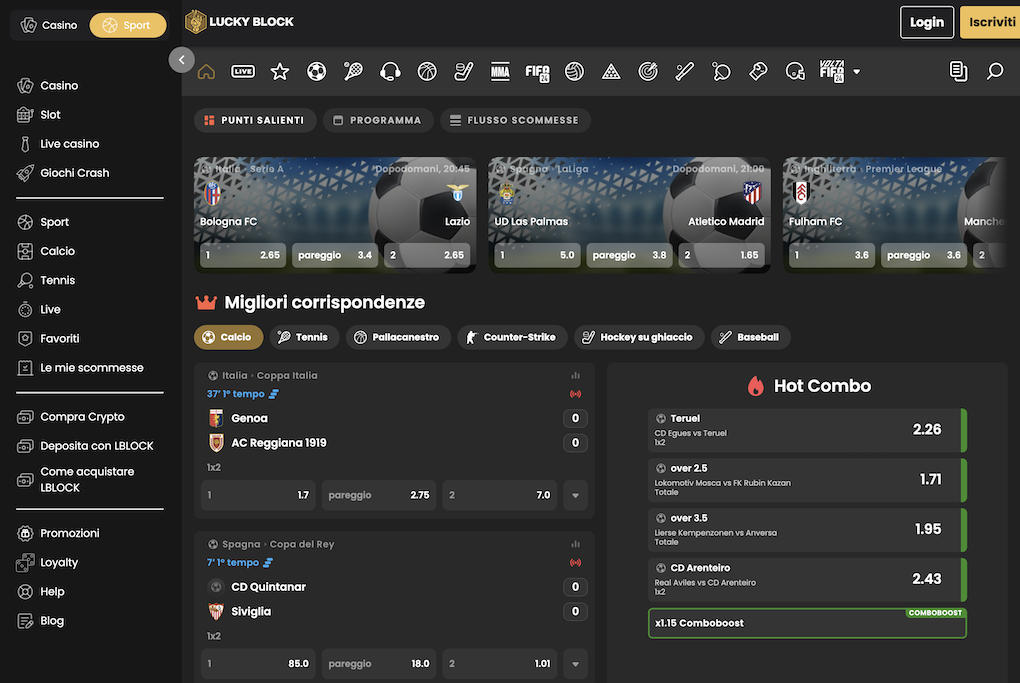Click the Login button
Viewport: 1020px width, 683px height.
pyautogui.click(x=927, y=22)
